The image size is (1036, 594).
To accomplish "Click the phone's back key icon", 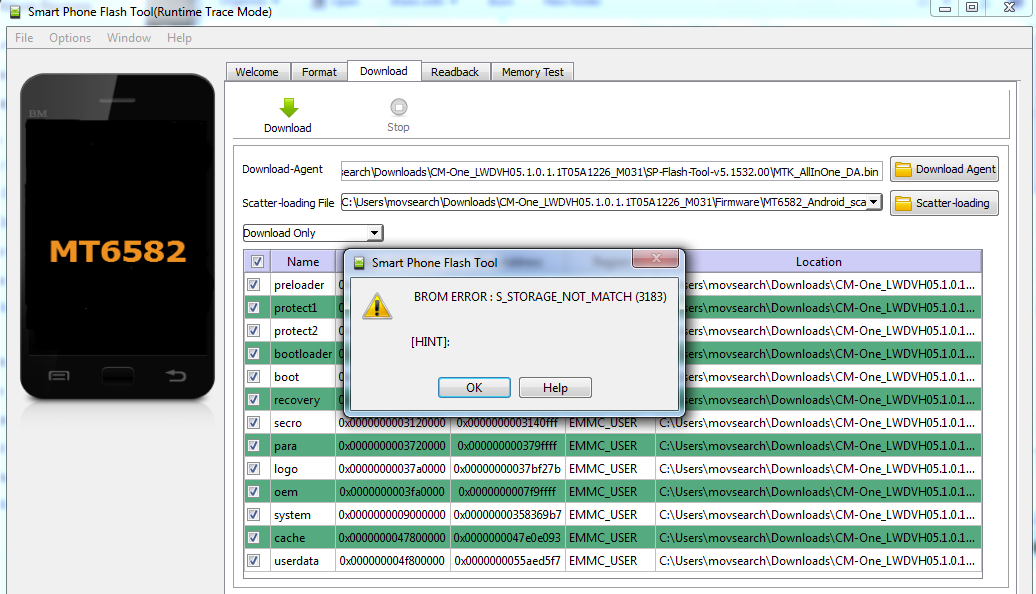I will click(x=176, y=376).
